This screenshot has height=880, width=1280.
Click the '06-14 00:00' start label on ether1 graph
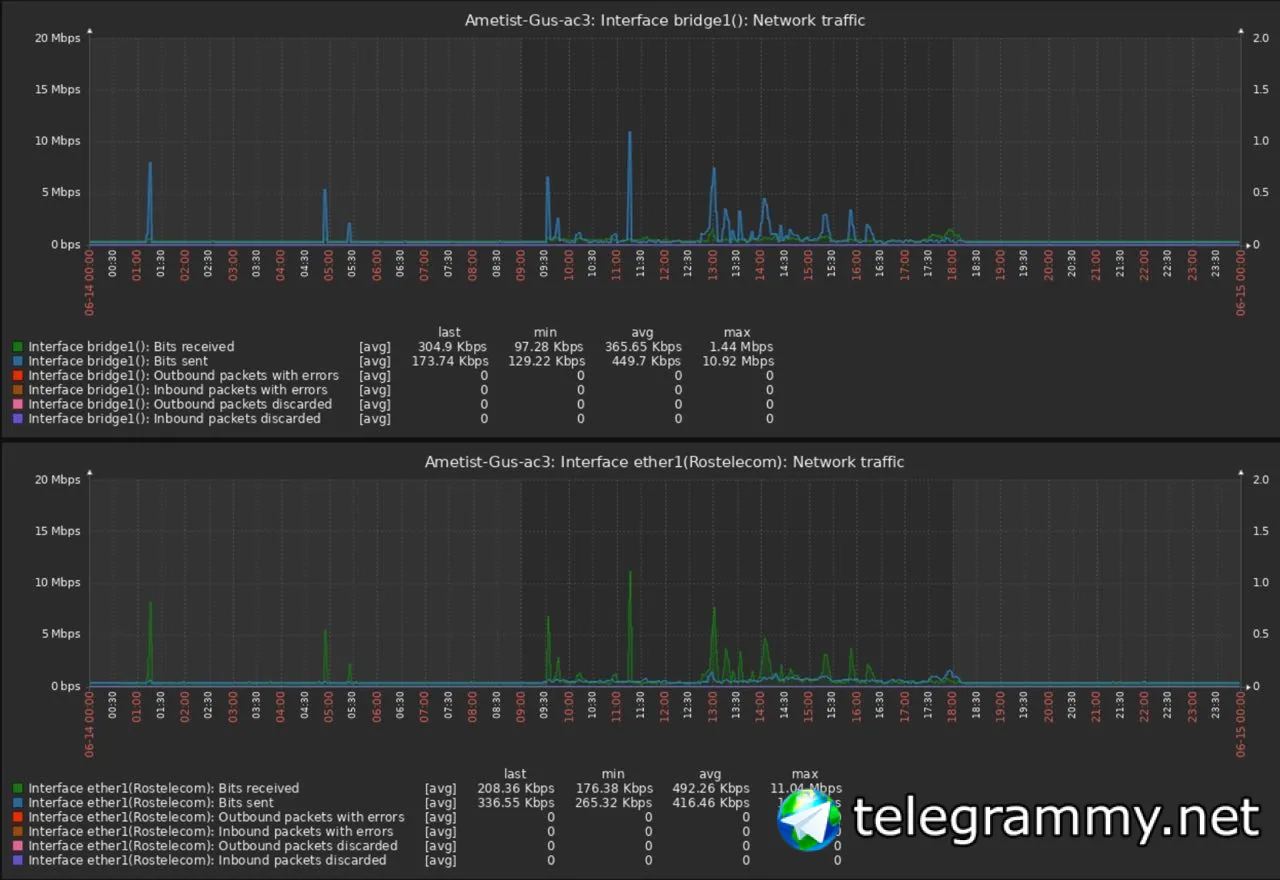tap(90, 725)
